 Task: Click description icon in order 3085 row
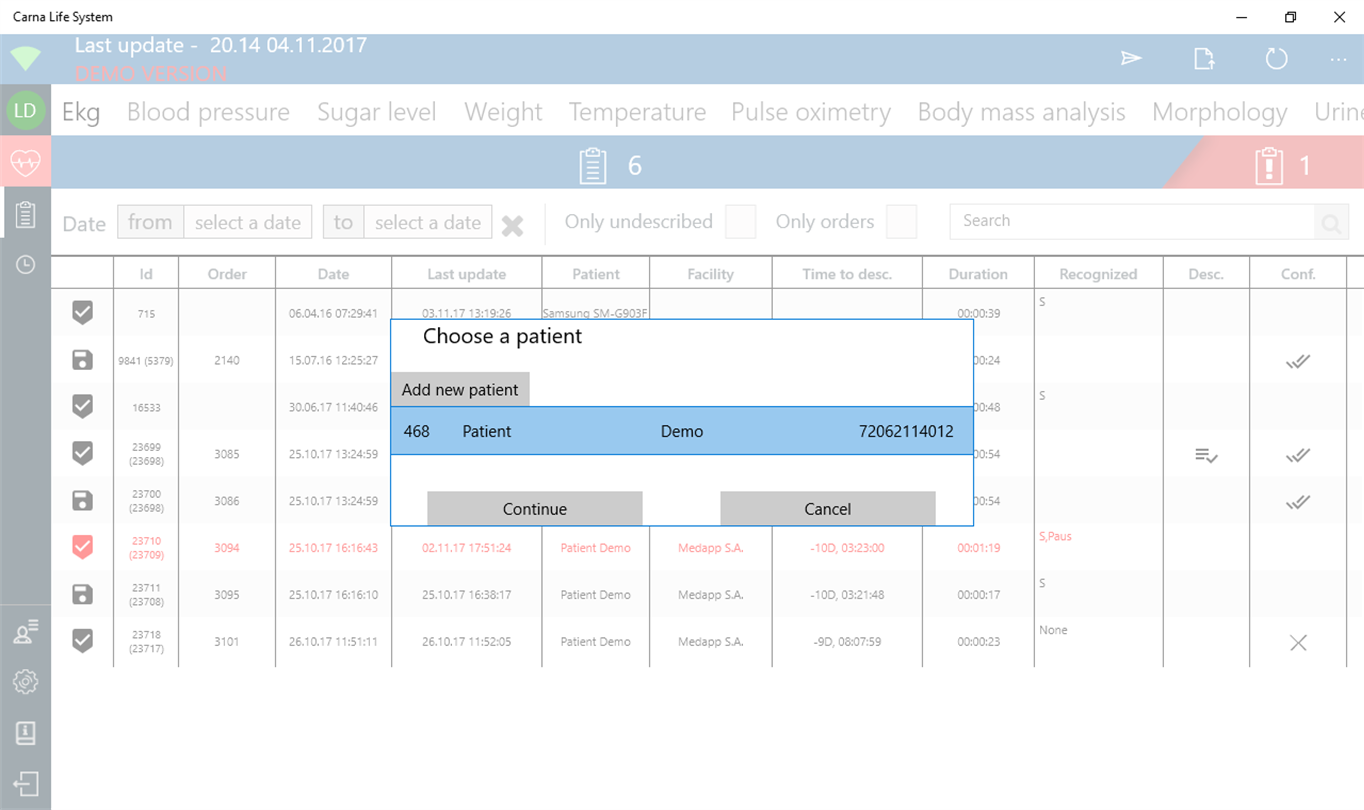1206,456
